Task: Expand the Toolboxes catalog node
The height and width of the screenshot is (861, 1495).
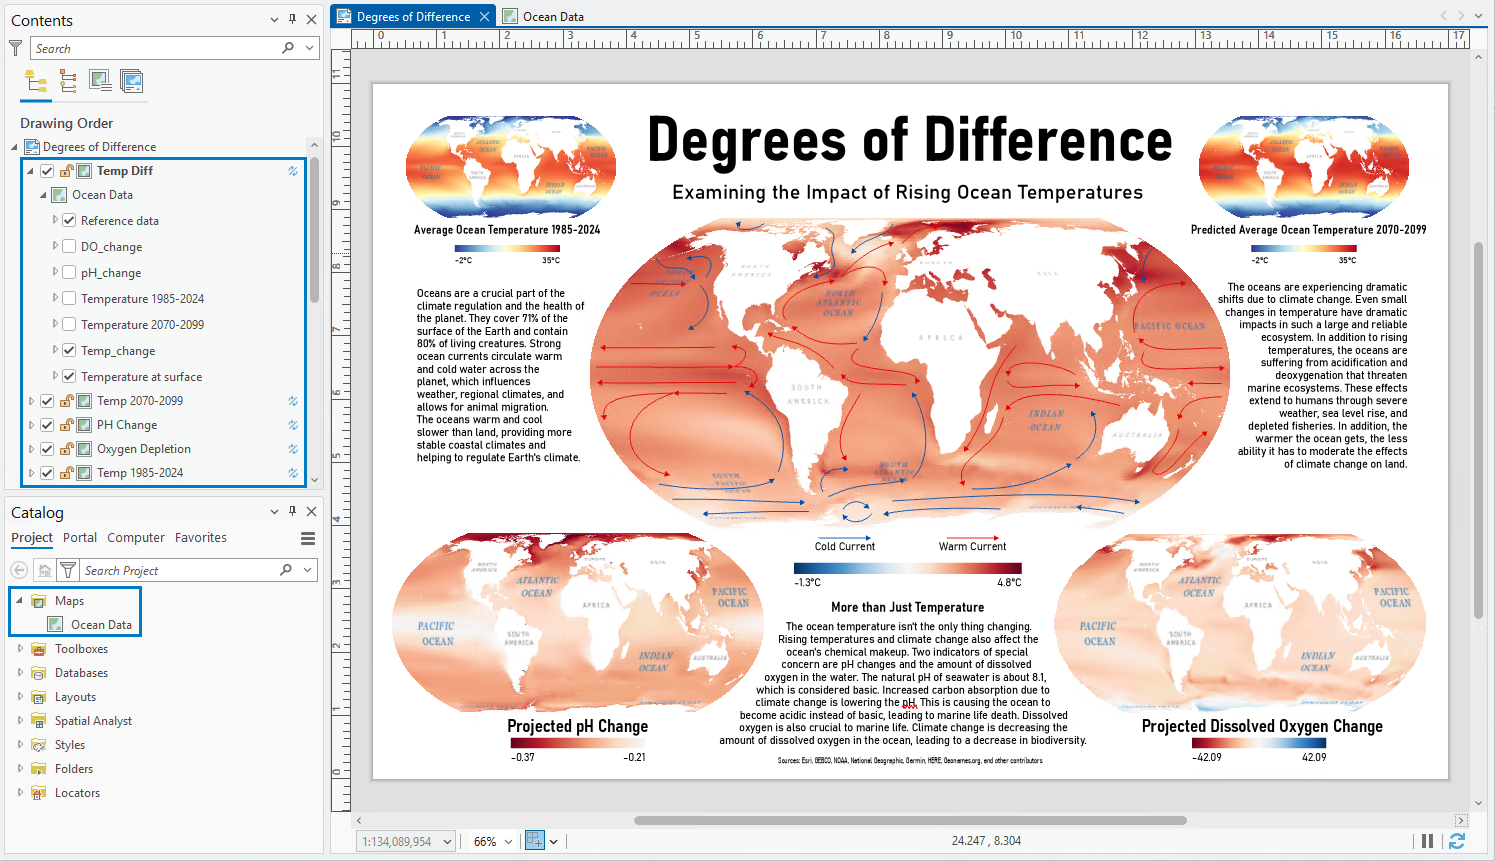Action: pos(20,649)
